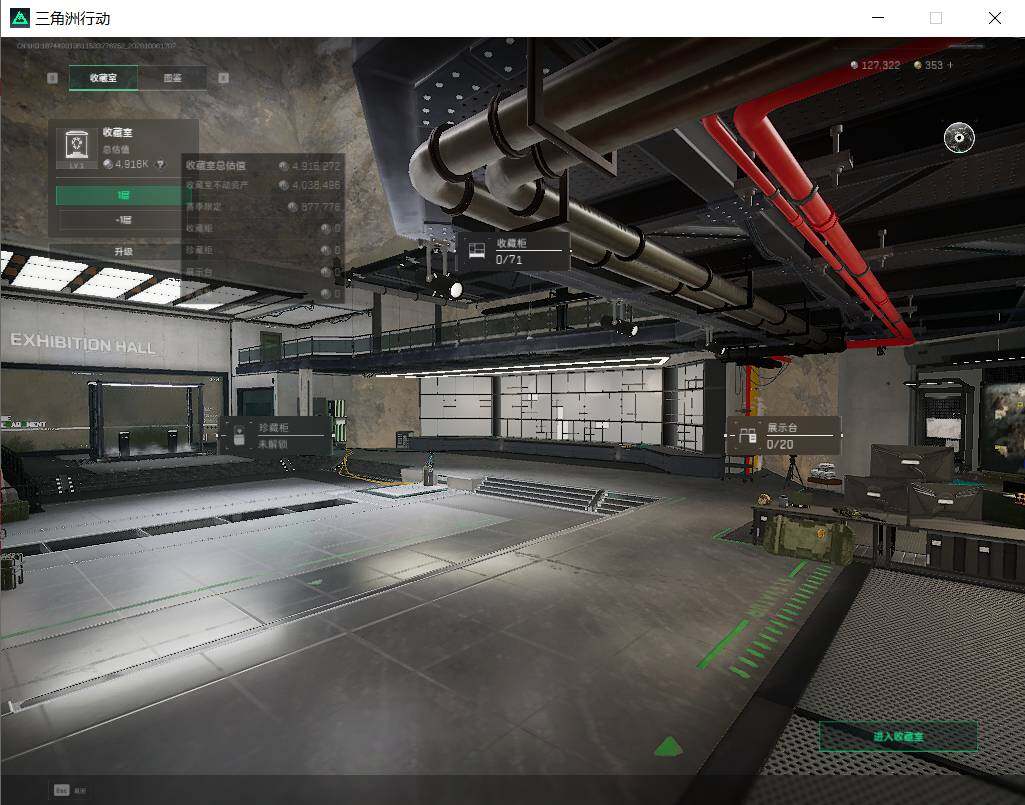The image size is (1025, 805).
Task: Click the 877,776 value
Action: [x=321, y=207]
